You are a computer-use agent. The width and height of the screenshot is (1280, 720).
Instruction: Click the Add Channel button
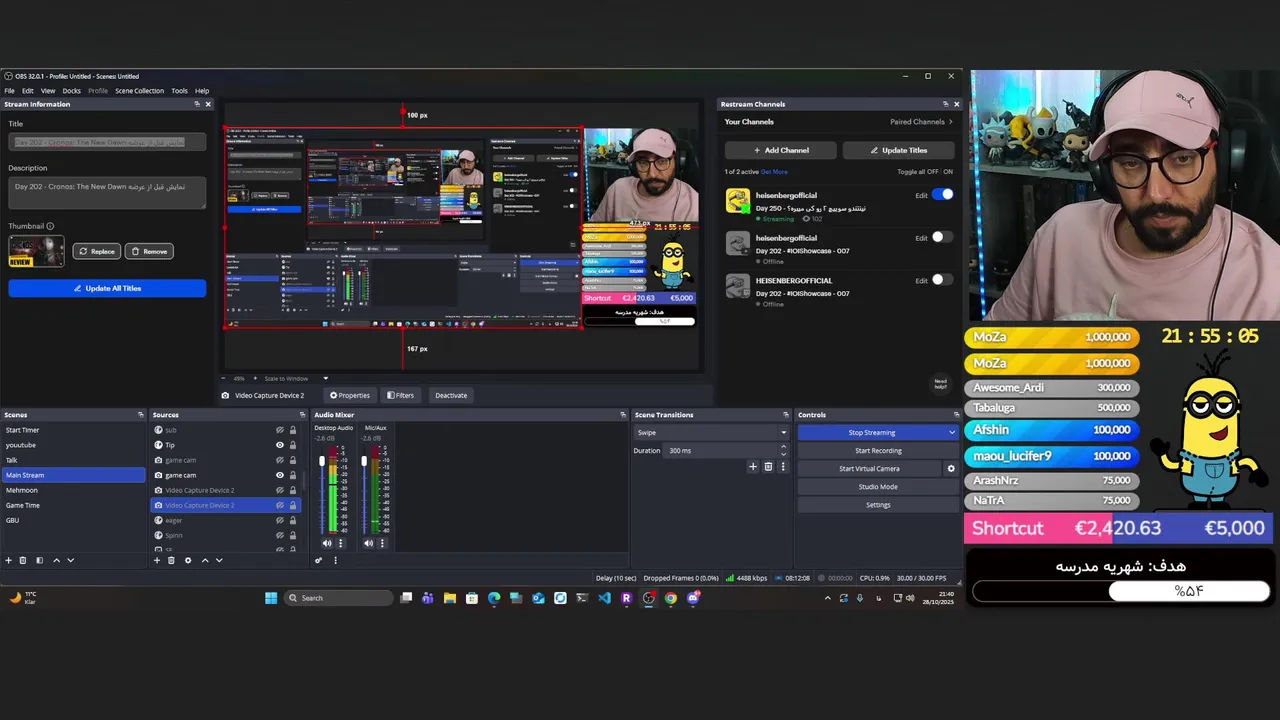[x=781, y=150]
